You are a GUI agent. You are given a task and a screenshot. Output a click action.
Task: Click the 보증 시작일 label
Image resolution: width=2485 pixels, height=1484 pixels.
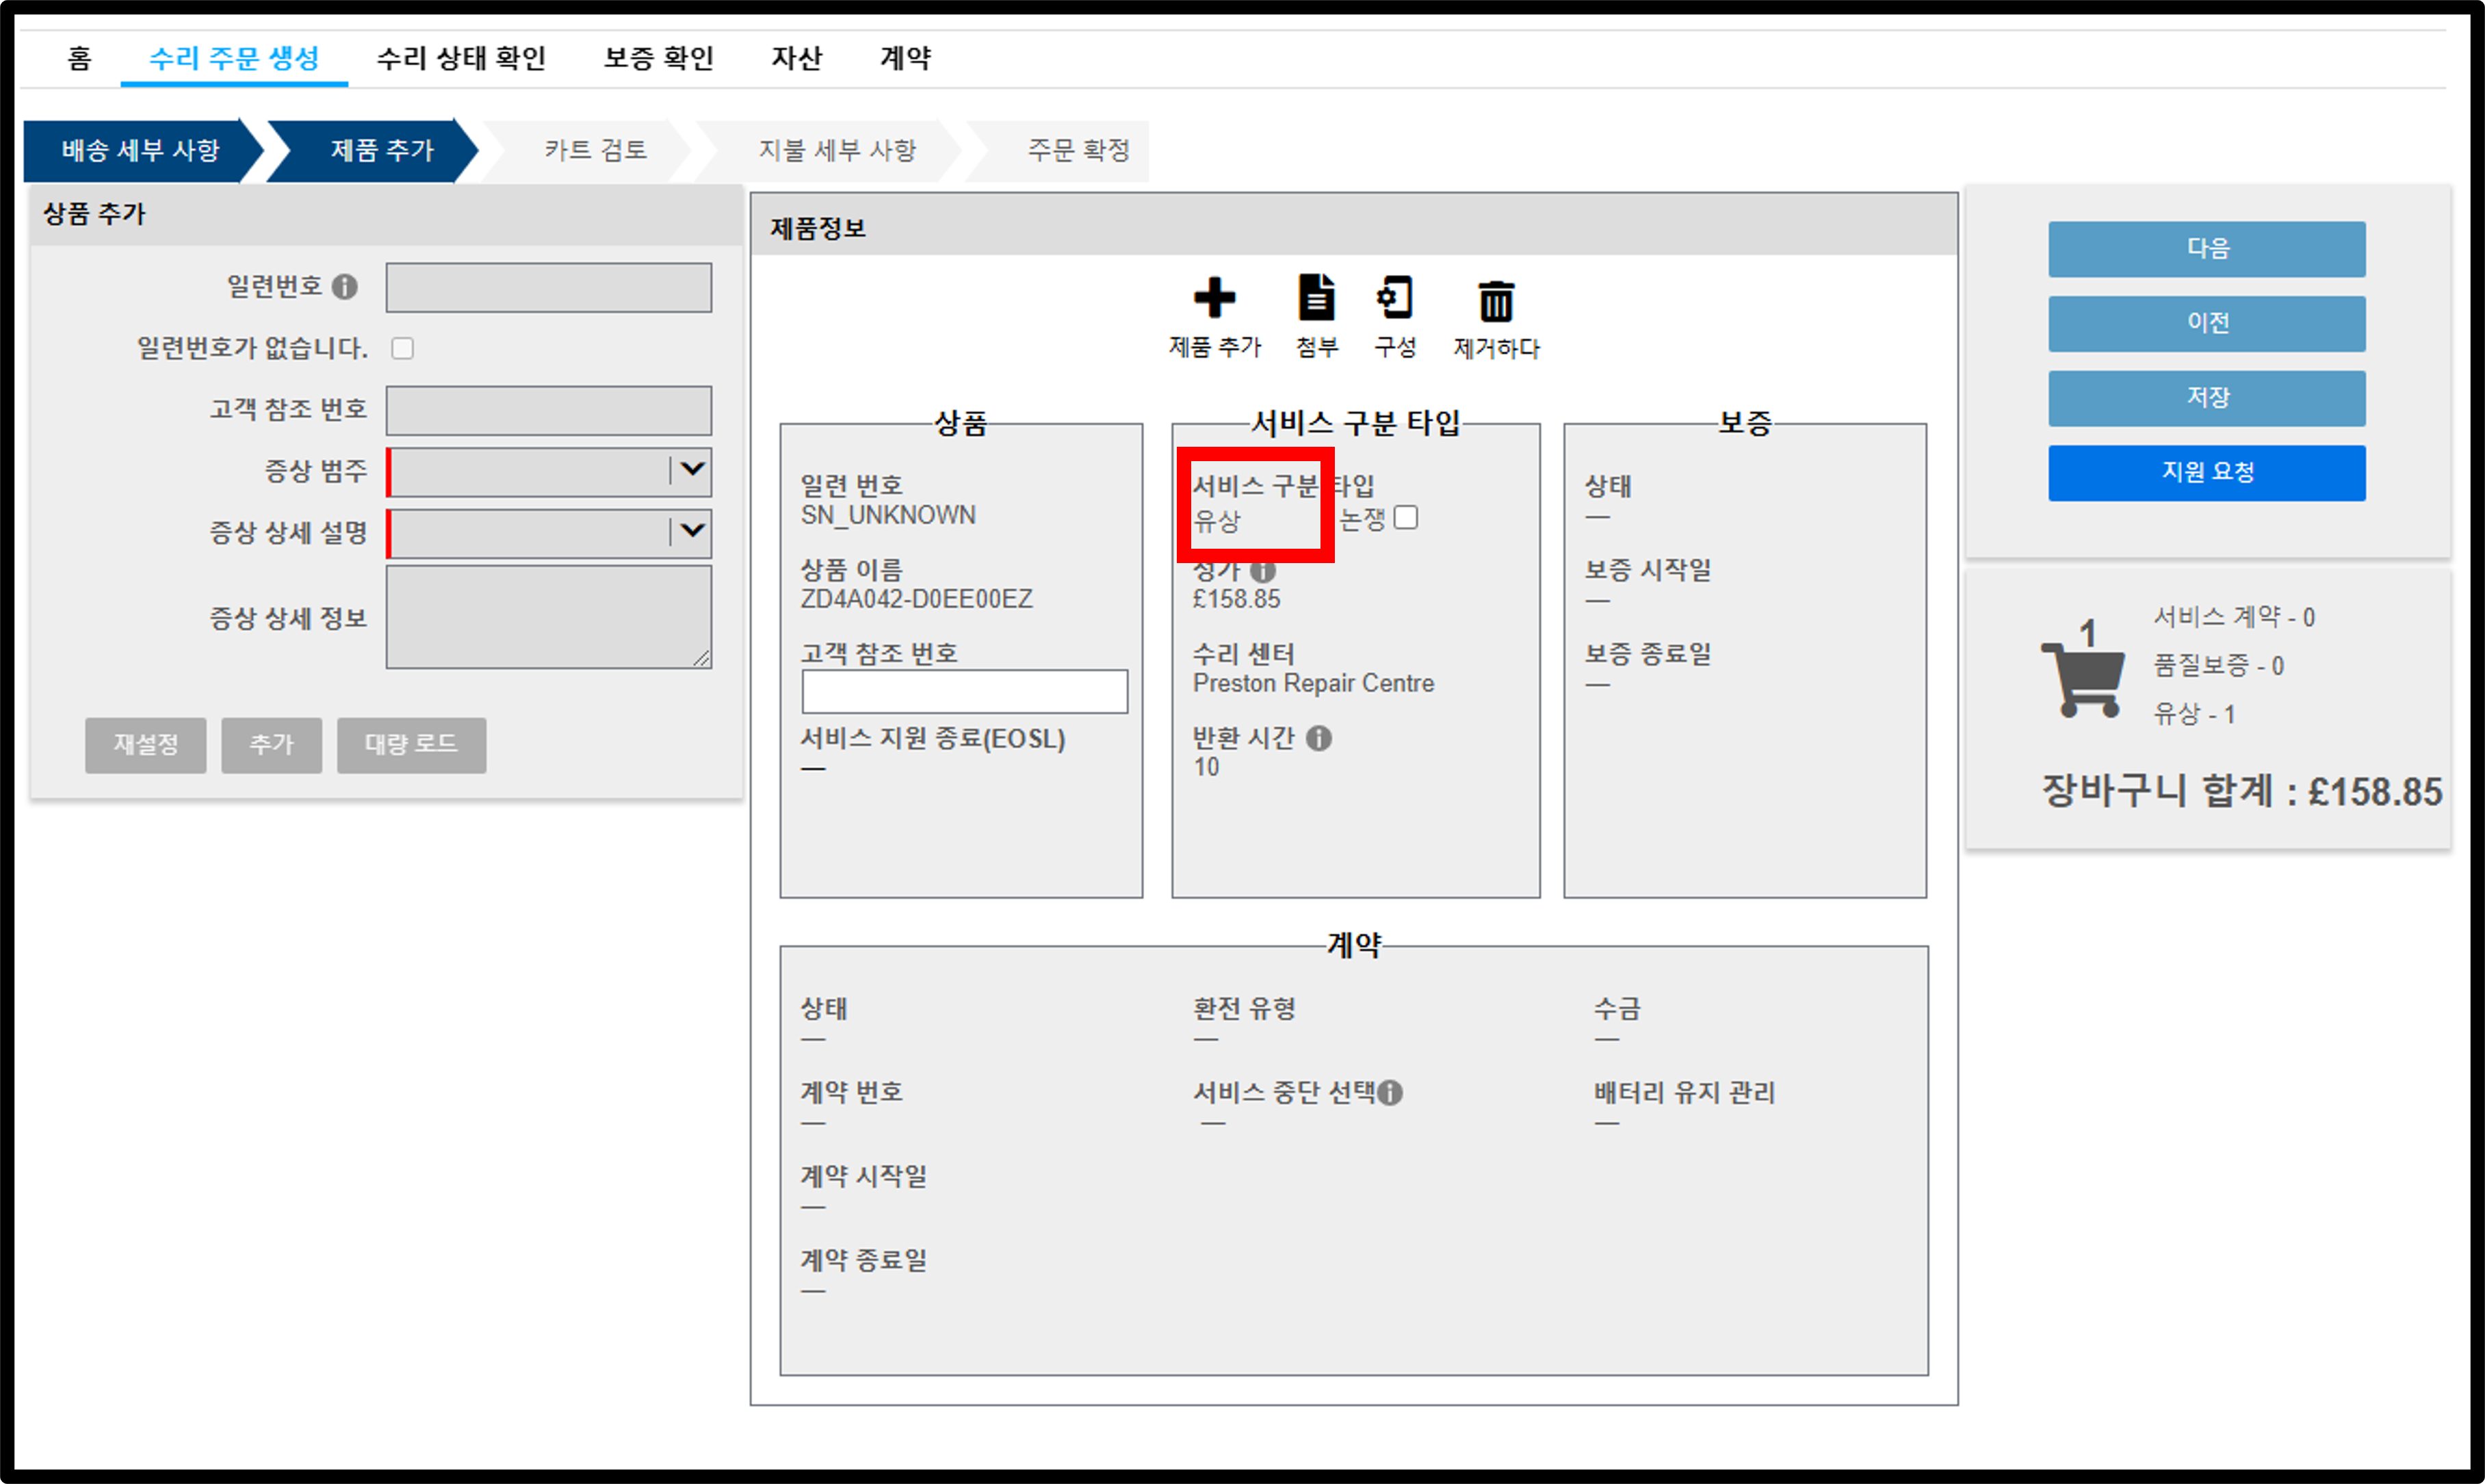tap(1648, 570)
